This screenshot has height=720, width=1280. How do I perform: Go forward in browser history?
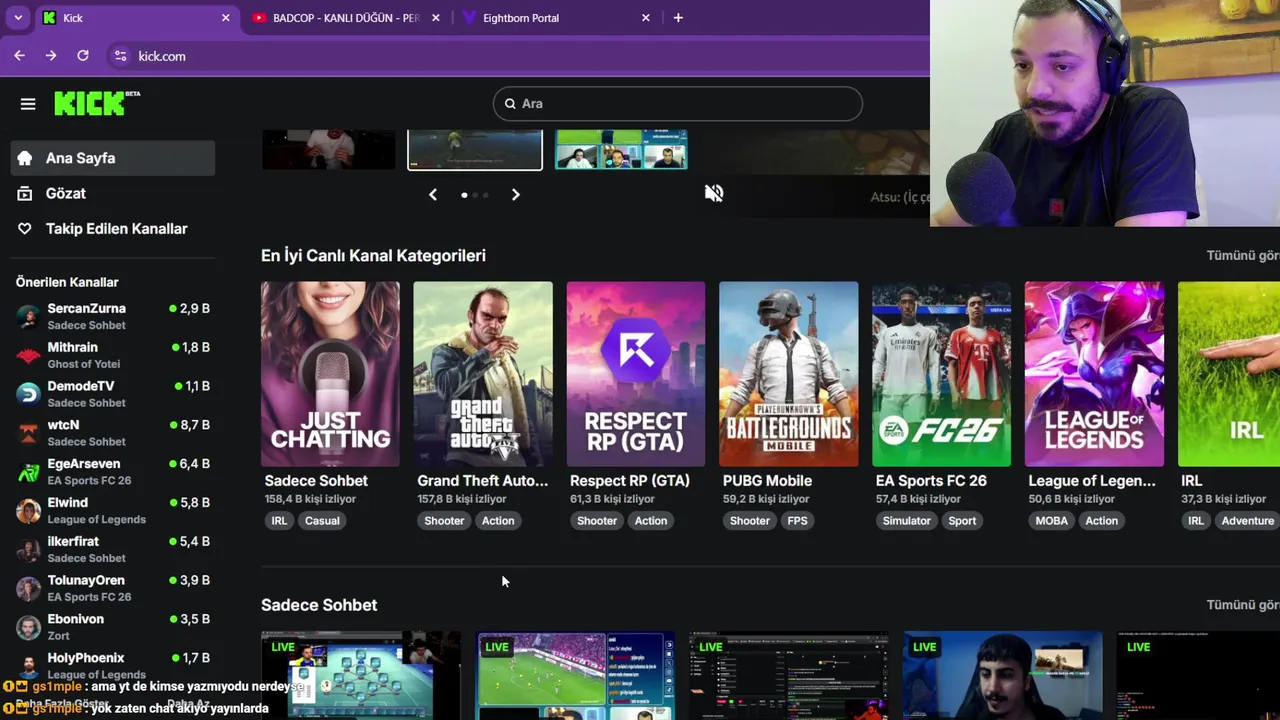pyautogui.click(x=51, y=56)
